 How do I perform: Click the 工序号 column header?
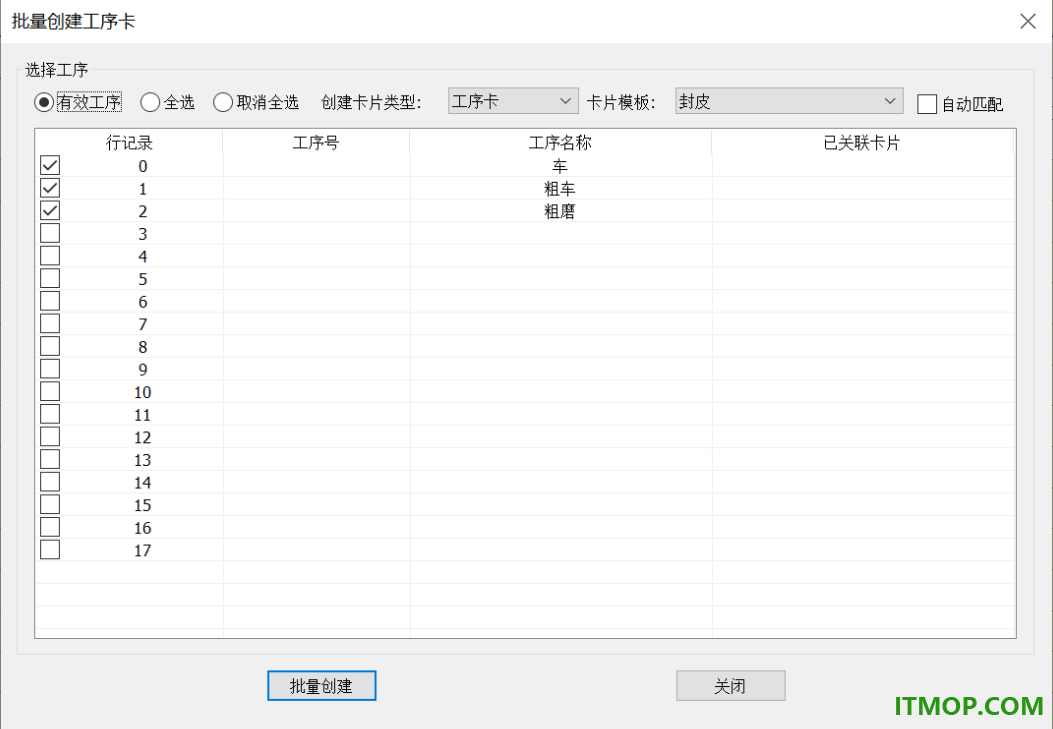(x=316, y=142)
